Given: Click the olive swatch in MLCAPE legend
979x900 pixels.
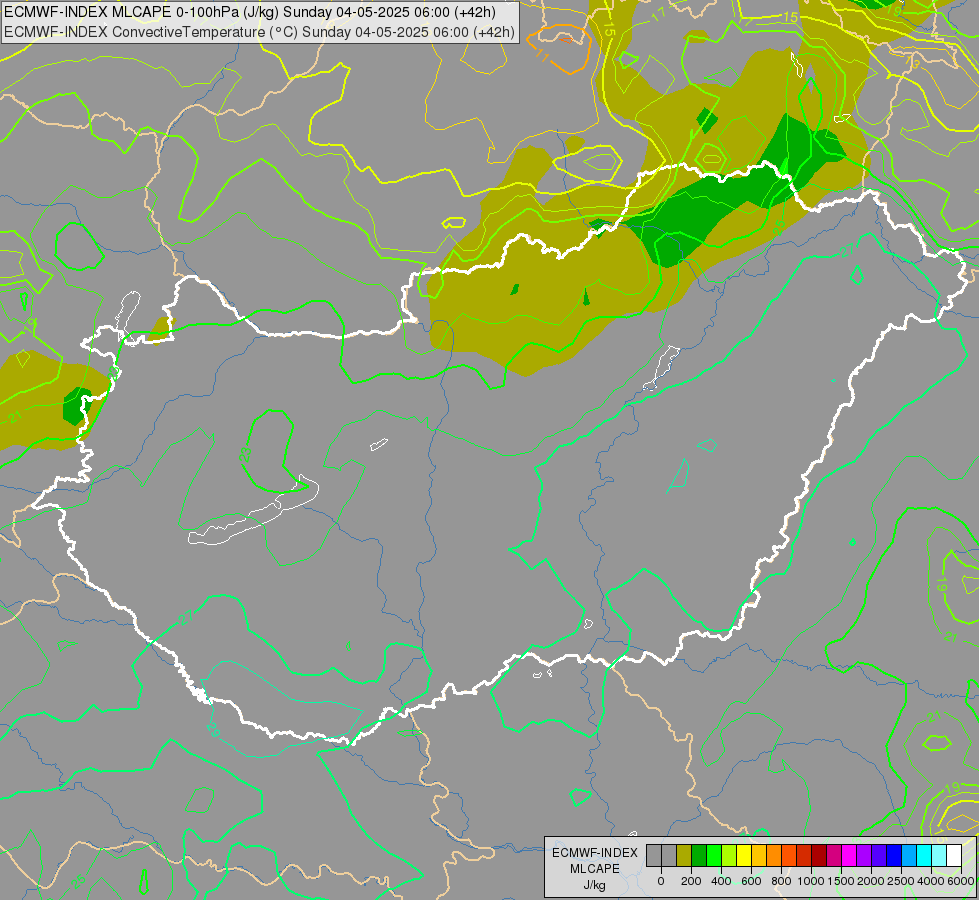Looking at the screenshot, I should (684, 856).
